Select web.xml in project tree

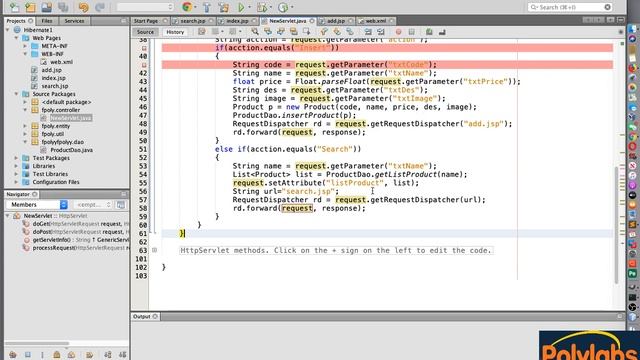click(62, 62)
